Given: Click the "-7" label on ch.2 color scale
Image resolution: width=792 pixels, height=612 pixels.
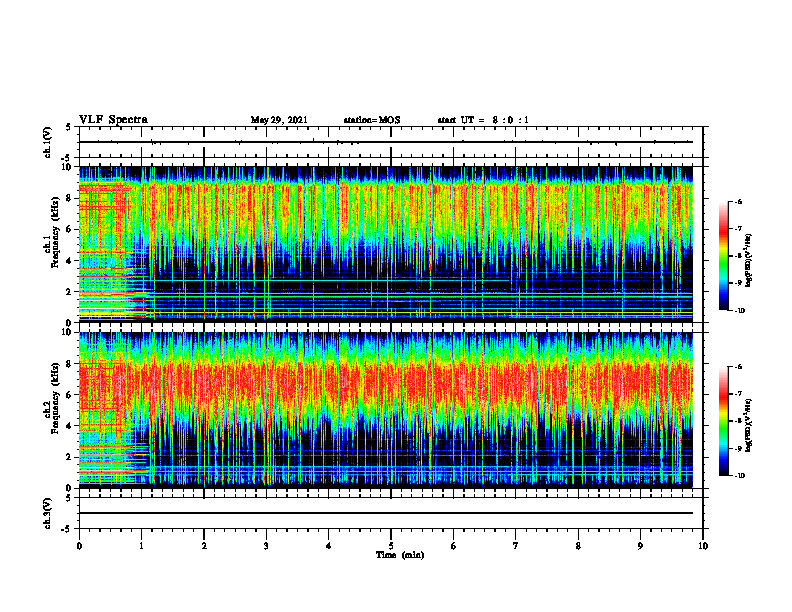Looking at the screenshot, I should pos(738,394).
